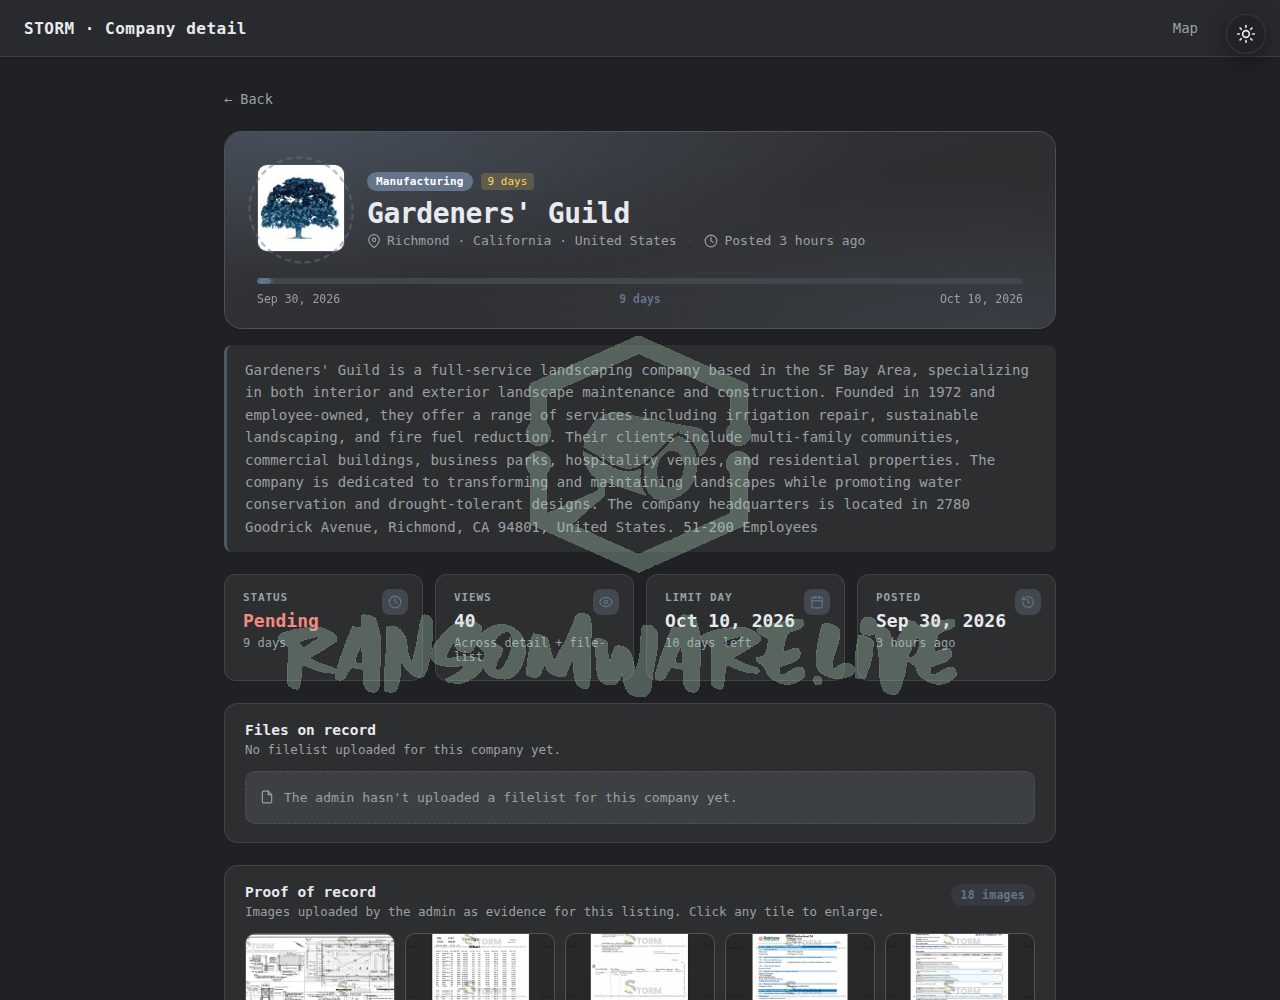Click the file icon in the filelist notice
The height and width of the screenshot is (1000, 1280).
pos(267,798)
